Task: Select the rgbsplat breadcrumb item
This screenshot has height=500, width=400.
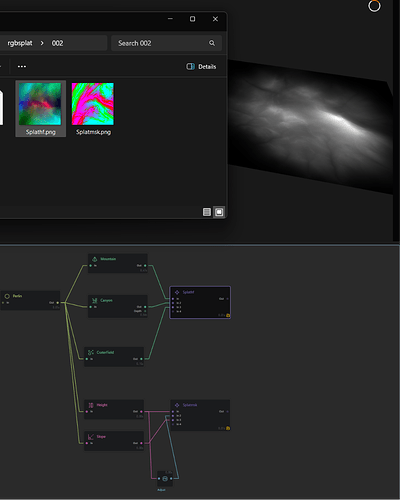Action: tap(20, 43)
